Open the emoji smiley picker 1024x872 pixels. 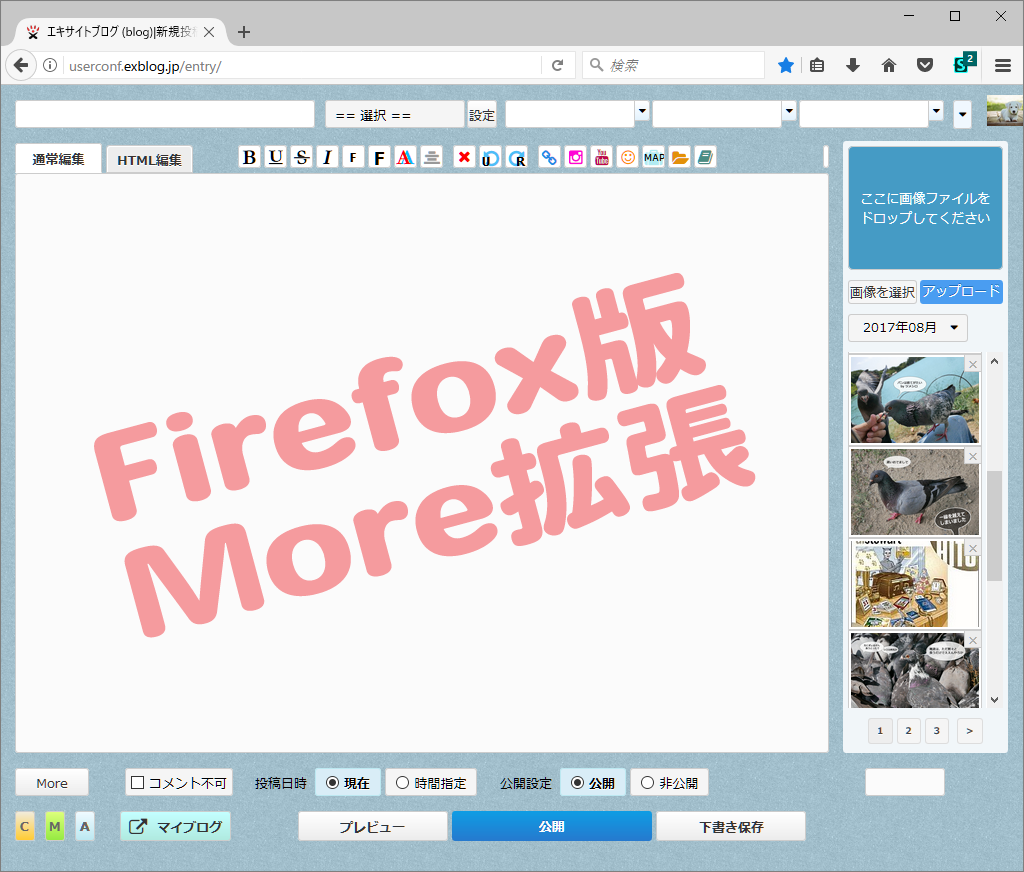[628, 157]
